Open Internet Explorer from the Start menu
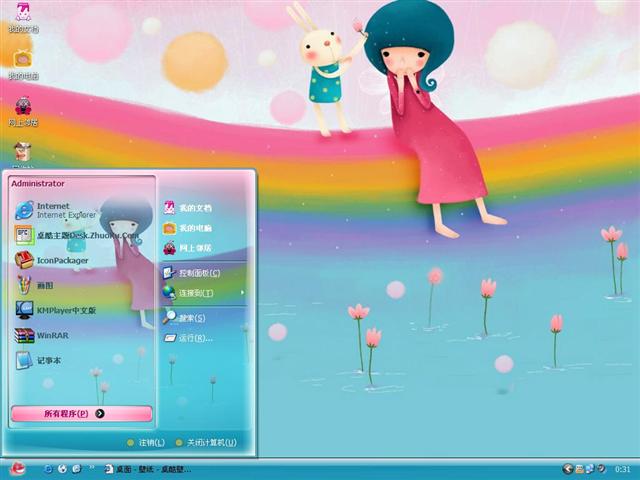 [56, 210]
